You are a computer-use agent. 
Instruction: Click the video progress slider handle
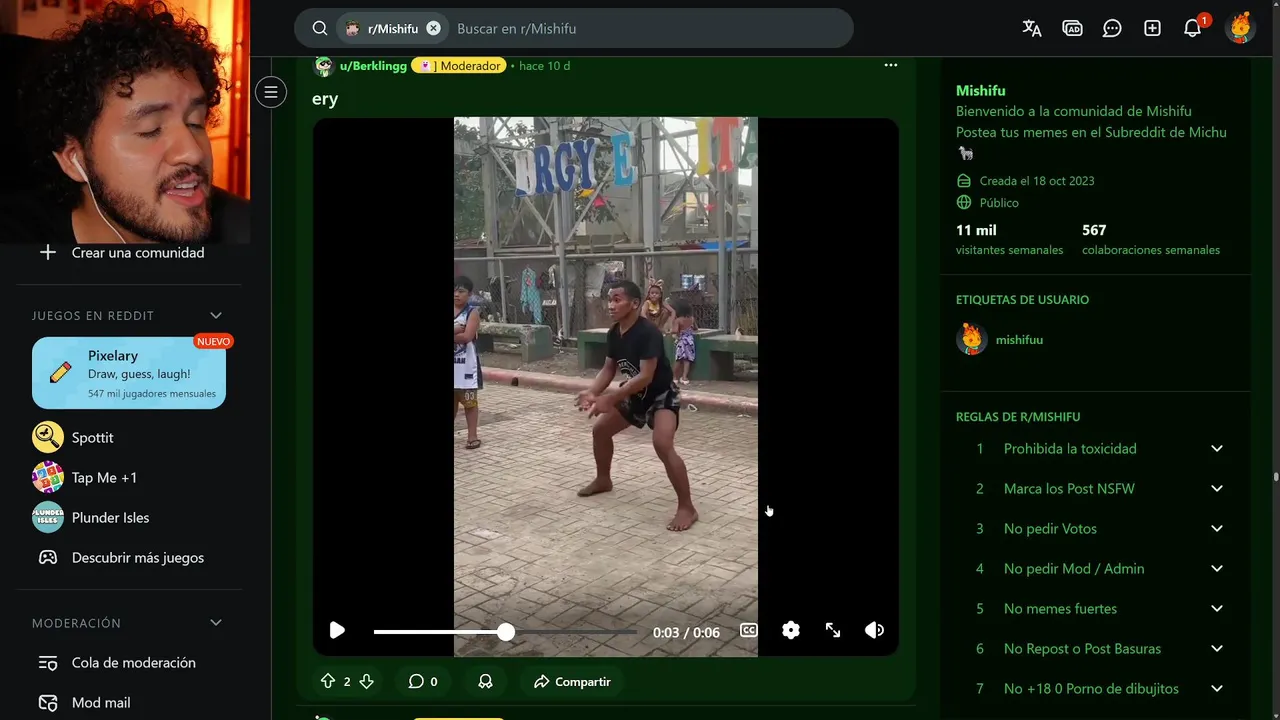(x=506, y=632)
